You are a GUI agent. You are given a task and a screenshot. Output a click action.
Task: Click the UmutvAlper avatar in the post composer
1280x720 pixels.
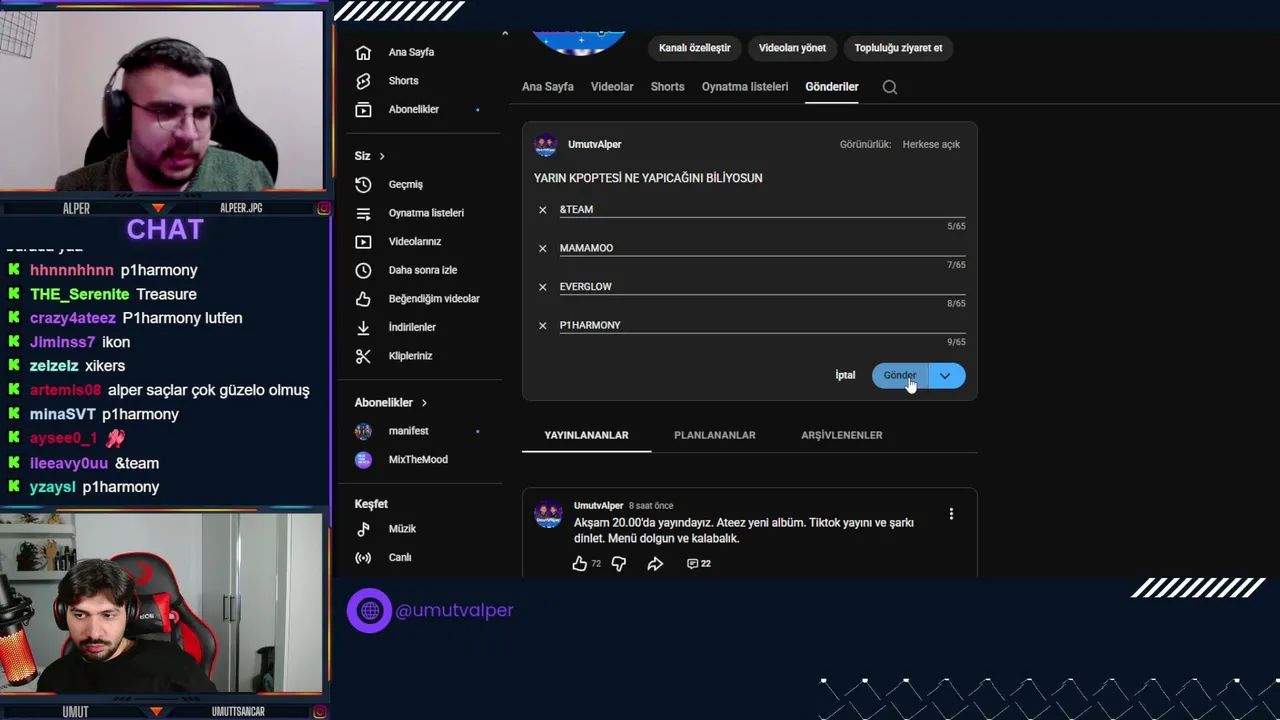click(546, 145)
